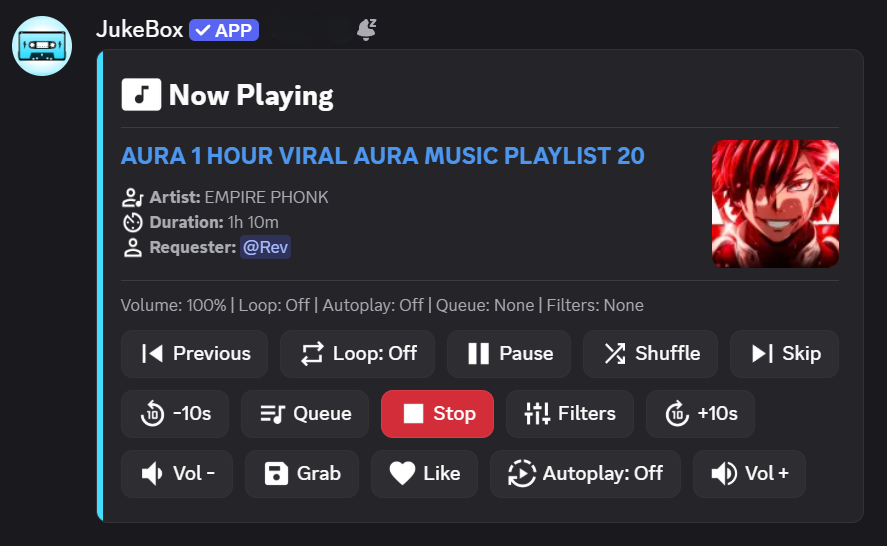Stop the music playback
The height and width of the screenshot is (546, 887).
click(x=437, y=414)
